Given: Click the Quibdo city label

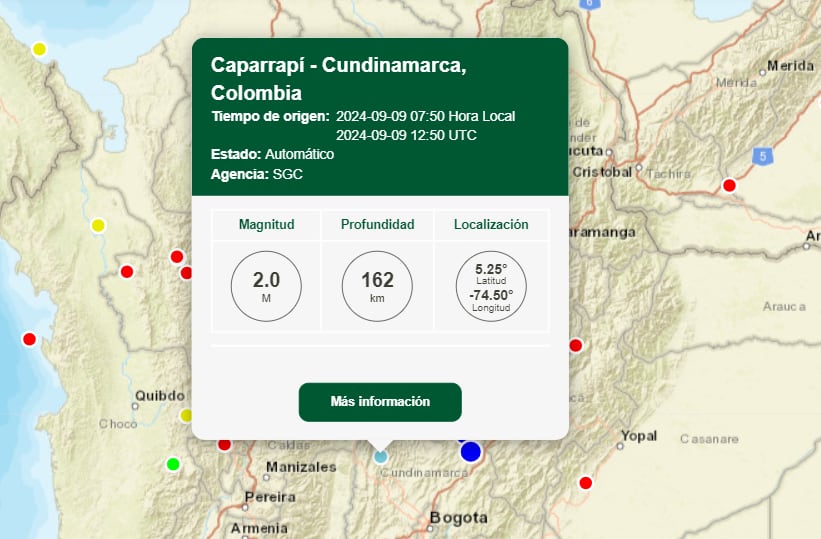Looking at the screenshot, I should 160,395.
